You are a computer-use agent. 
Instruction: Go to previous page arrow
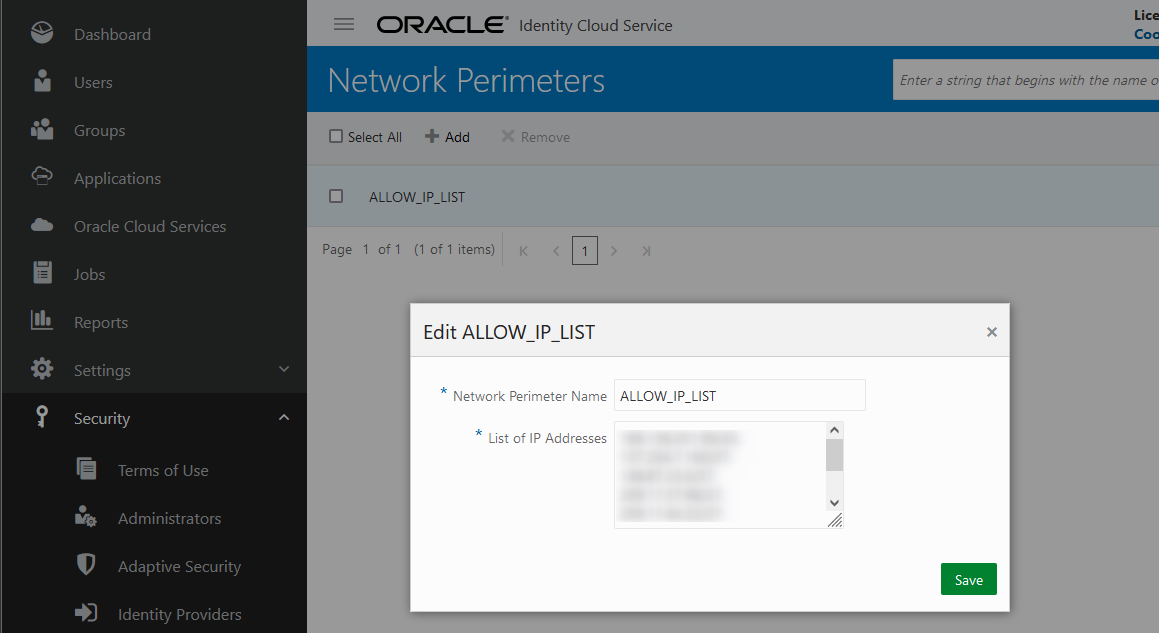[x=556, y=251]
